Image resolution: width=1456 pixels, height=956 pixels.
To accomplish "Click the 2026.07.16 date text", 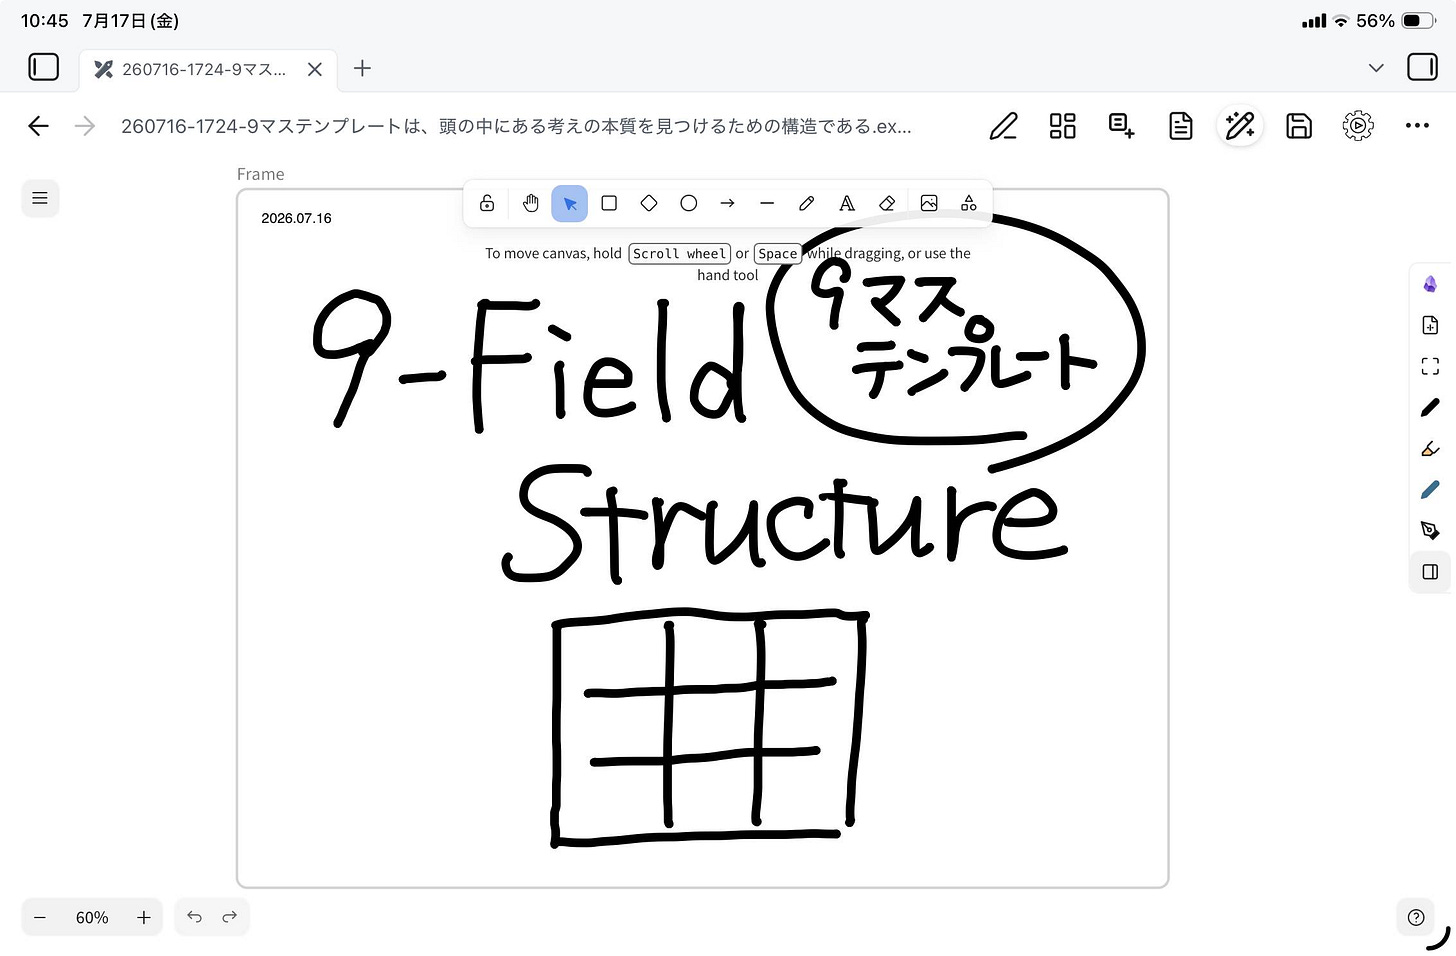I will (296, 218).
